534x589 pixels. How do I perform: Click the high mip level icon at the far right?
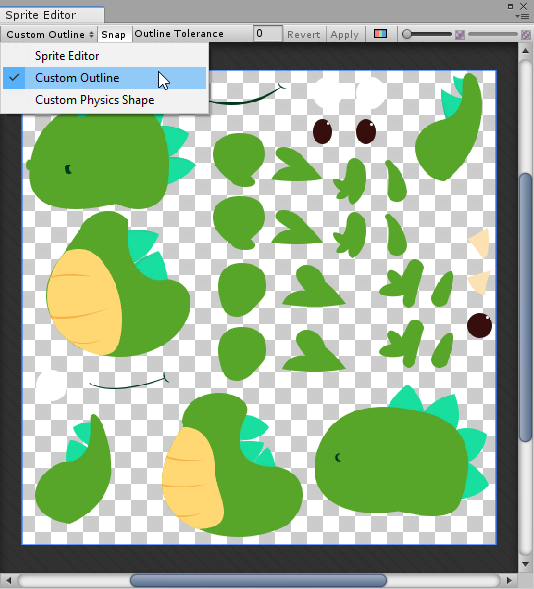pos(526,35)
